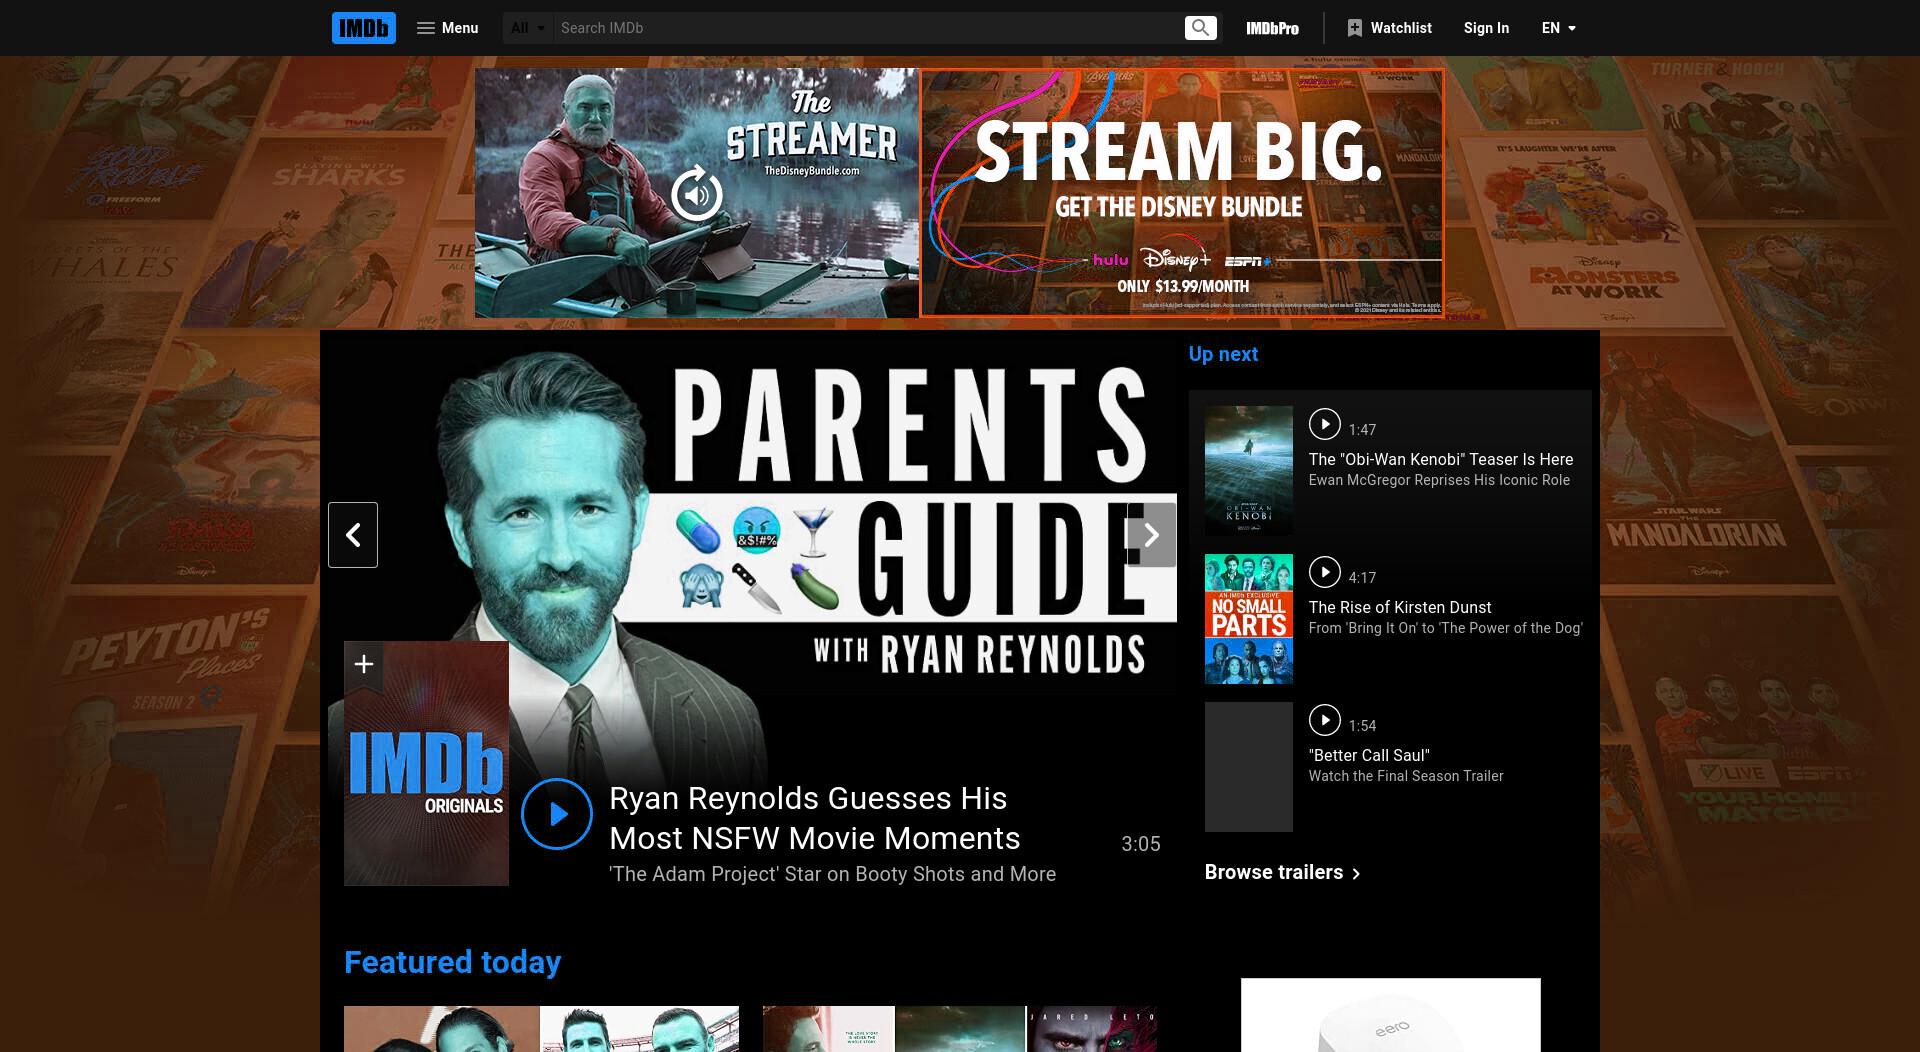
Task: Open the eero advertisement
Action: coord(1390,1015)
